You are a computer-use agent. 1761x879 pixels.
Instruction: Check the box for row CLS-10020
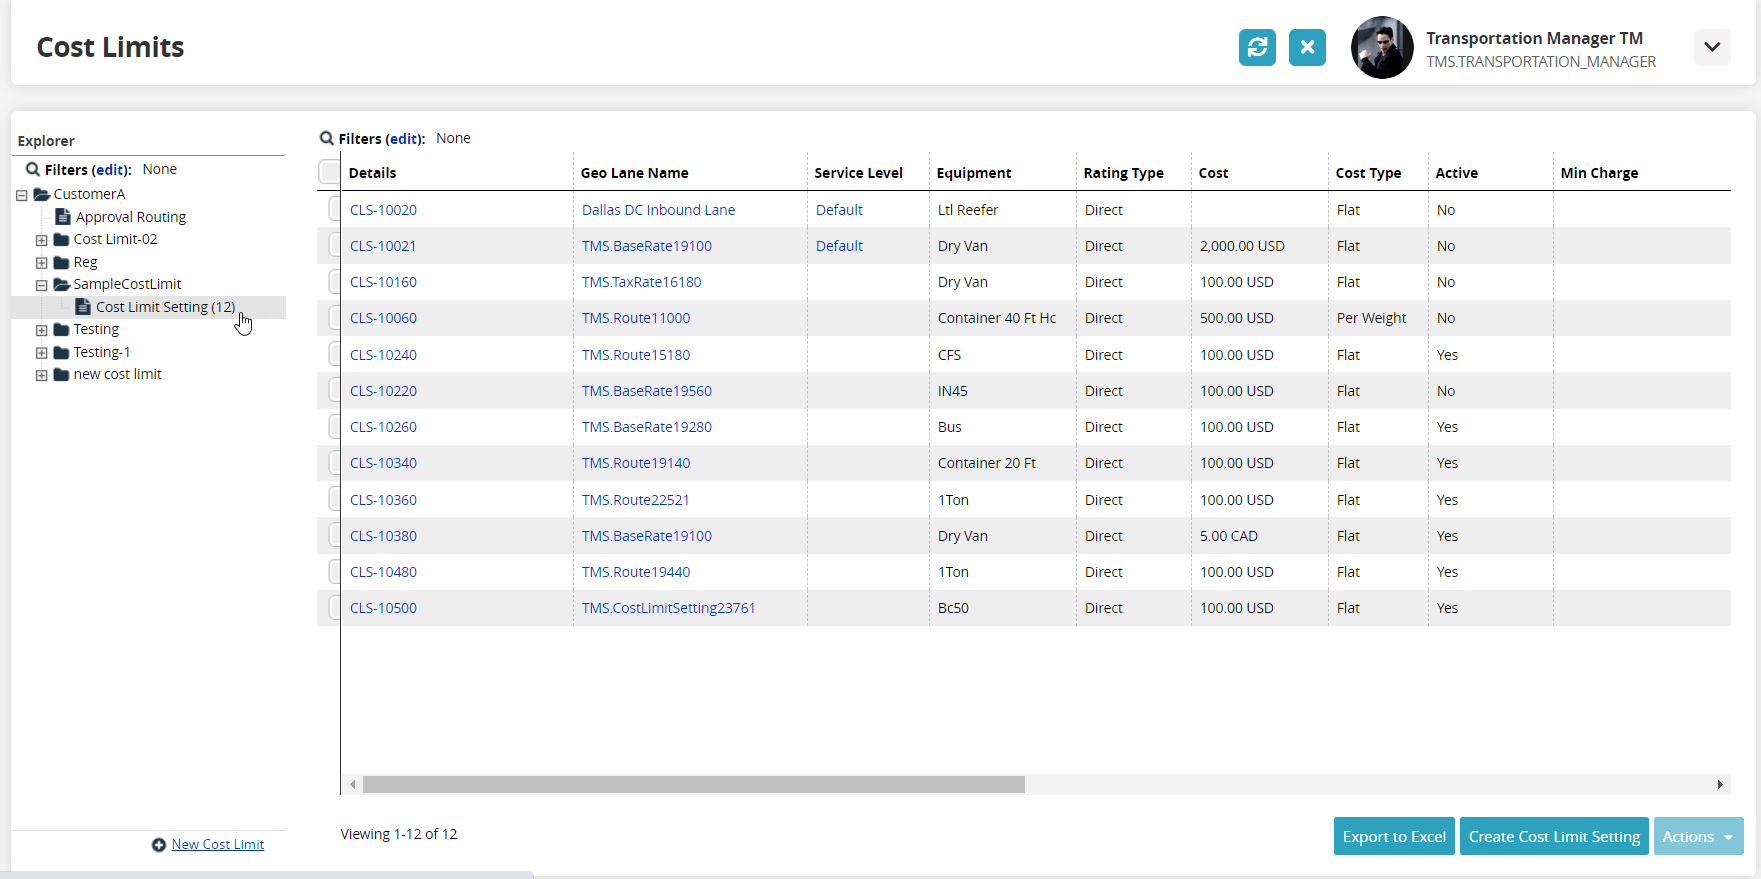334,210
